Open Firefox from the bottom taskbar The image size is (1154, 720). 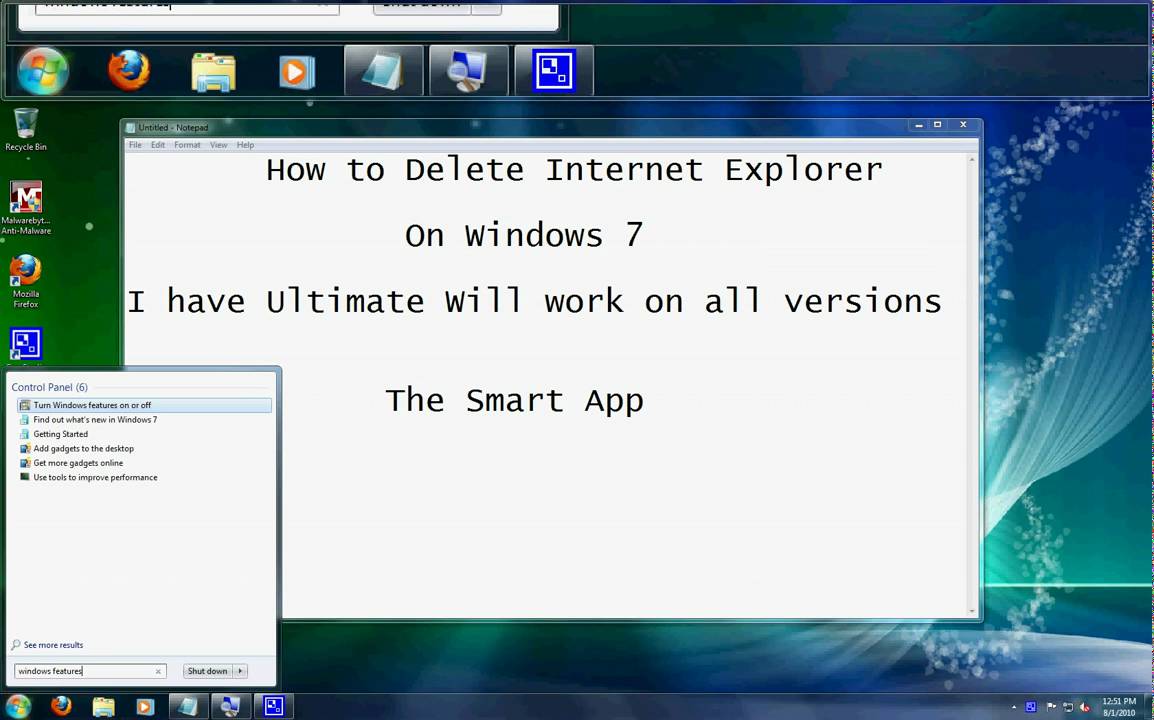pyautogui.click(x=62, y=706)
